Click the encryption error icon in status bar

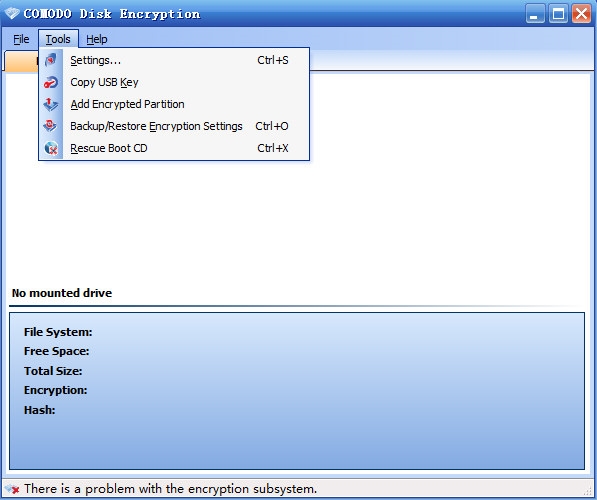[x=12, y=489]
